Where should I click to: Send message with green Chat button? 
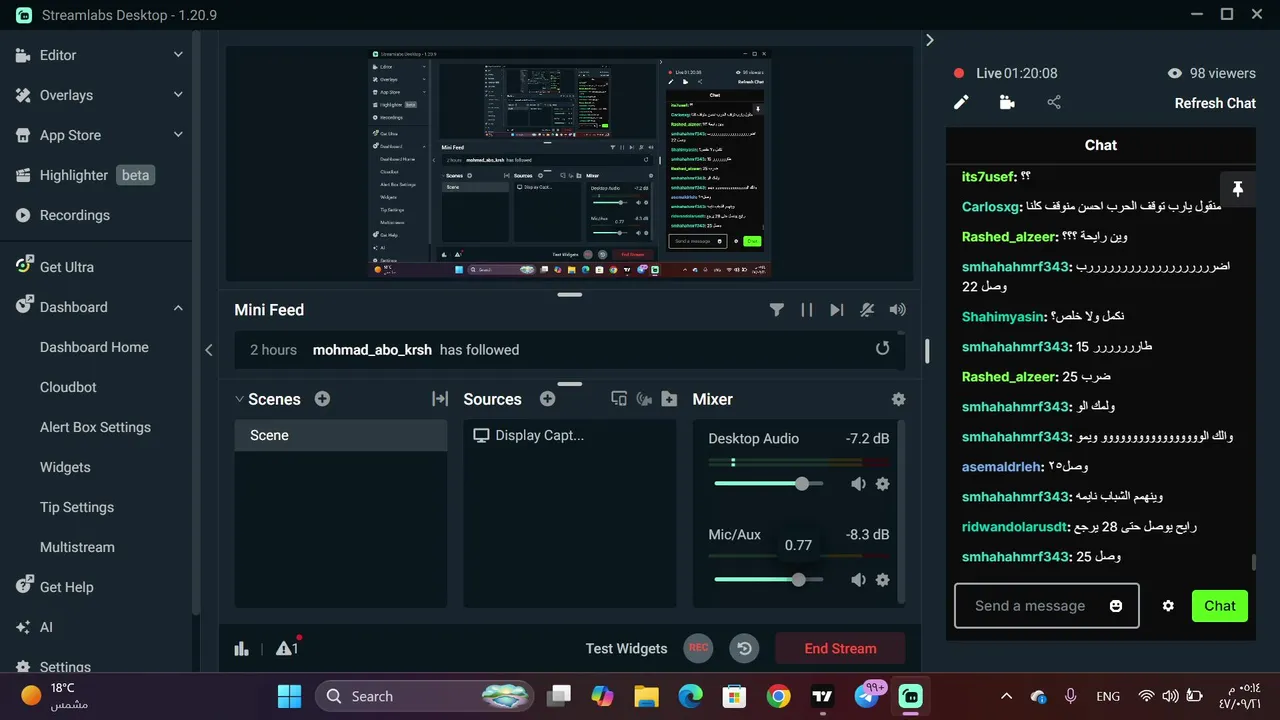[1220, 606]
